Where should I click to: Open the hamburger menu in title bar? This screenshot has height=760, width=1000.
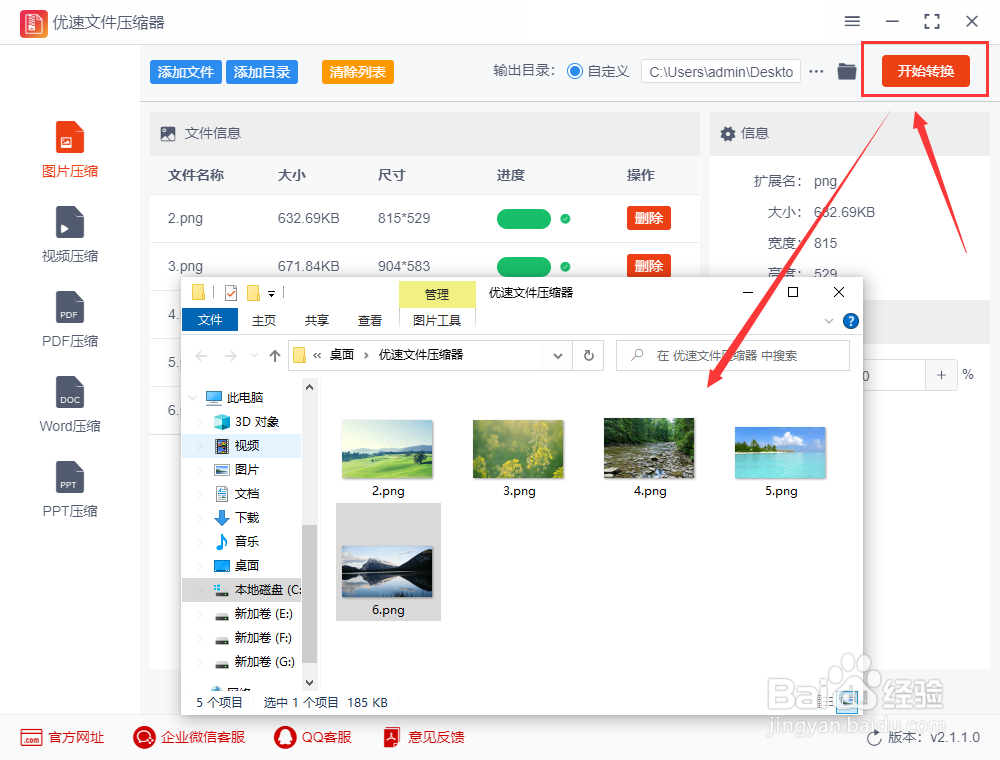pos(852,22)
